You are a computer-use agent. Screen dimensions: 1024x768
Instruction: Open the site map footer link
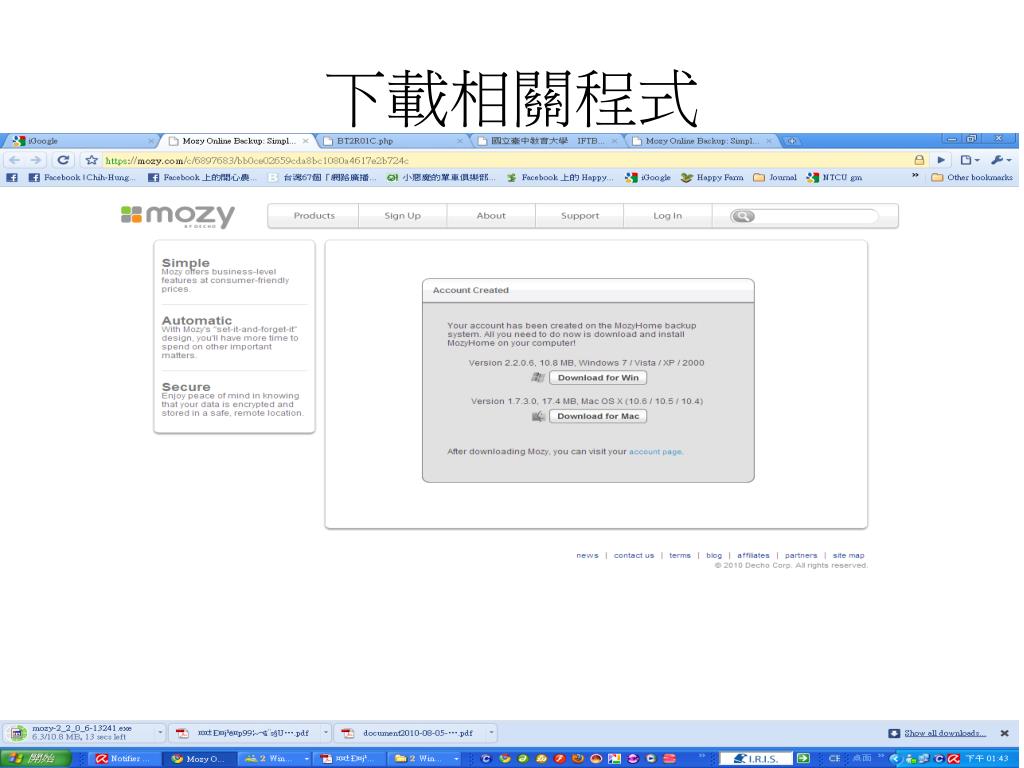coord(848,555)
